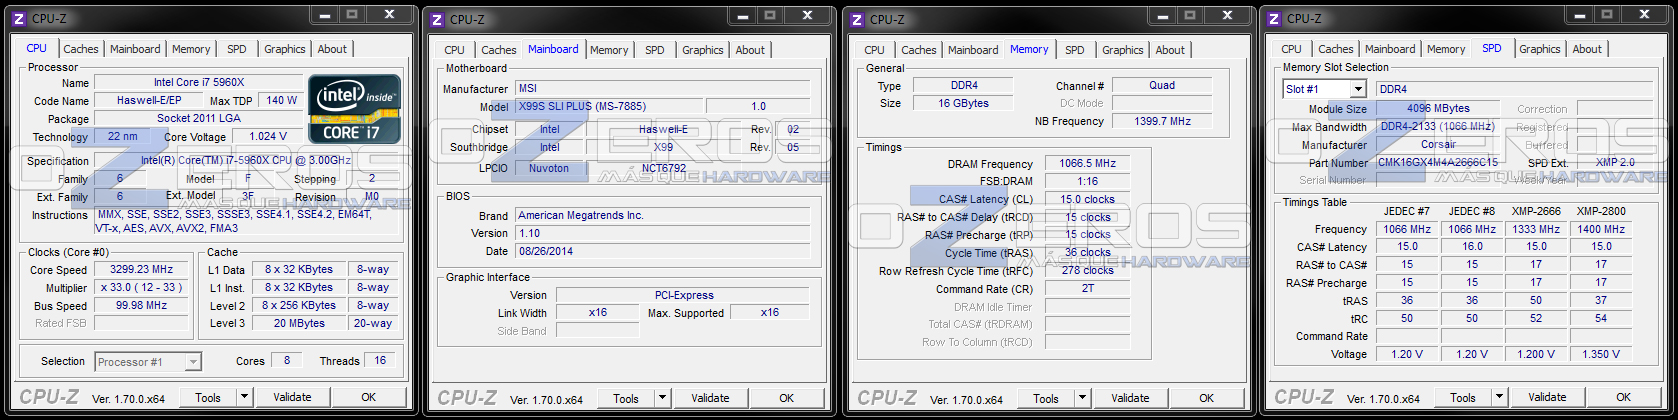Screen dimensions: 1678x420
Task: Click the Socket 2011 LGA package value
Action: [x=199, y=118]
